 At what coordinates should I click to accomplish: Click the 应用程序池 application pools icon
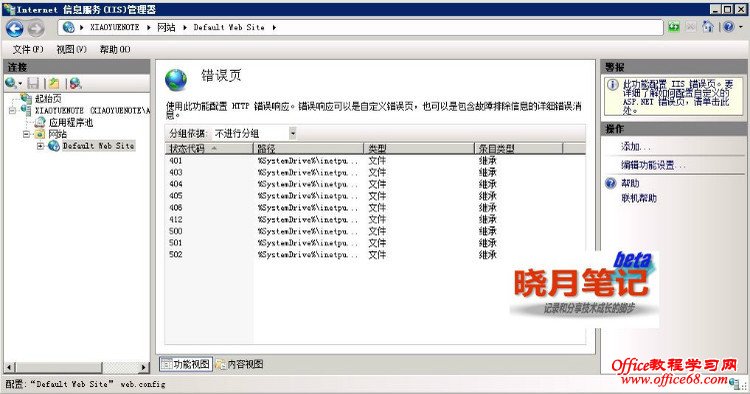(x=41, y=122)
